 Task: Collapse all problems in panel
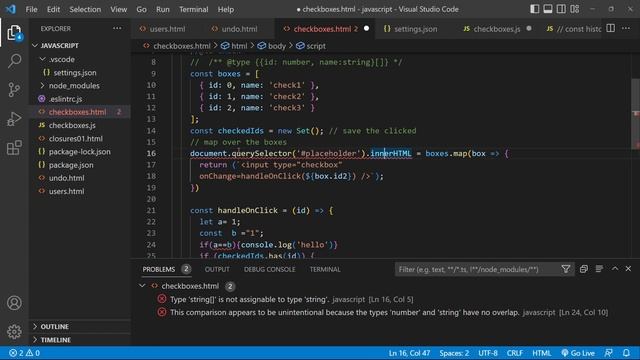point(584,269)
